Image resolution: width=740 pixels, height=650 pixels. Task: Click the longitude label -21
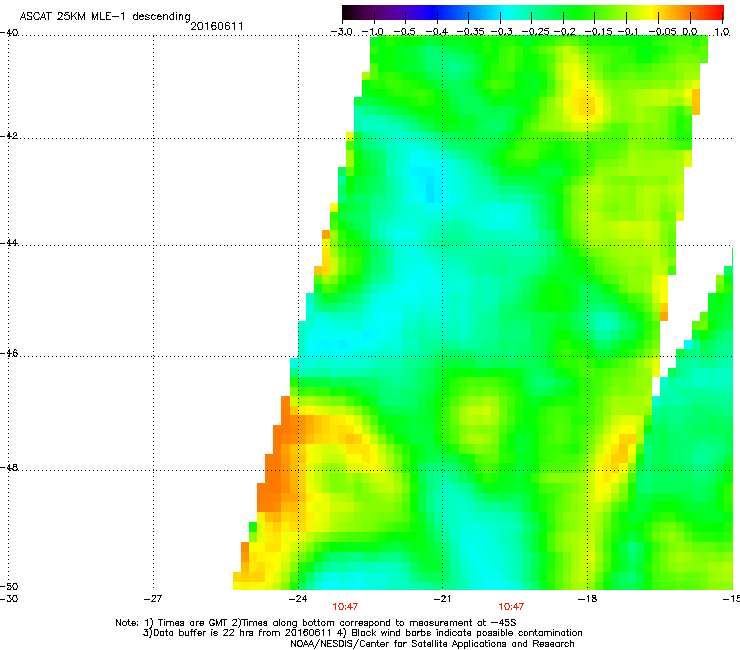(442, 599)
